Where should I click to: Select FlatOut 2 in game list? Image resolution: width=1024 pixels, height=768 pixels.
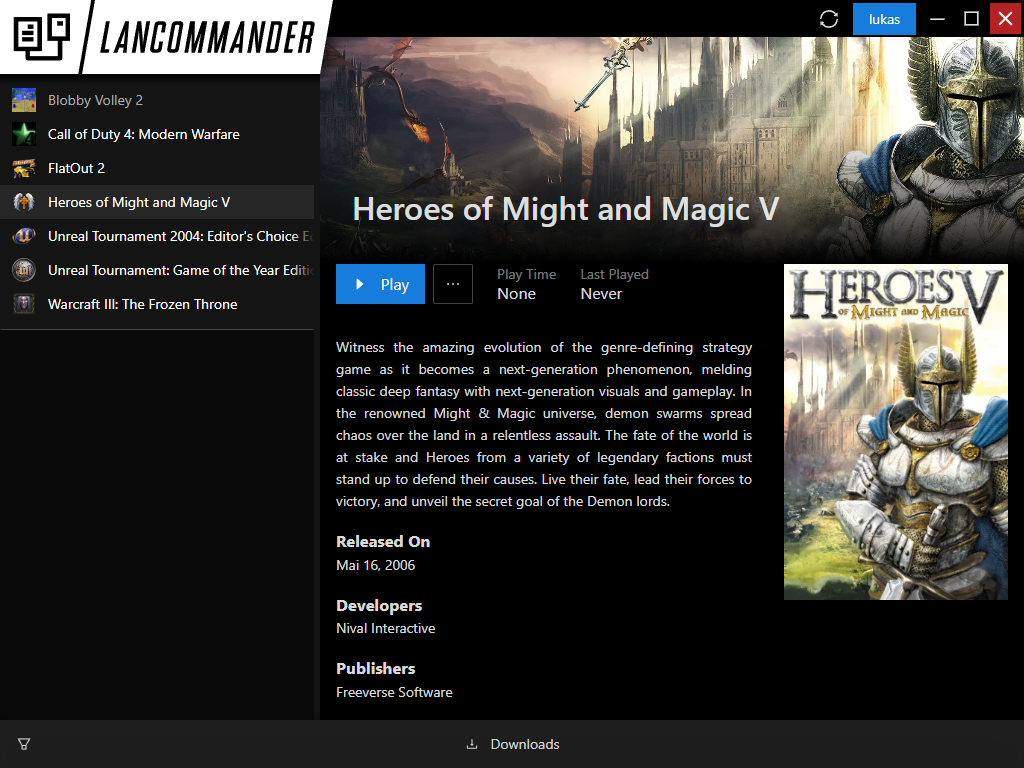coord(157,168)
